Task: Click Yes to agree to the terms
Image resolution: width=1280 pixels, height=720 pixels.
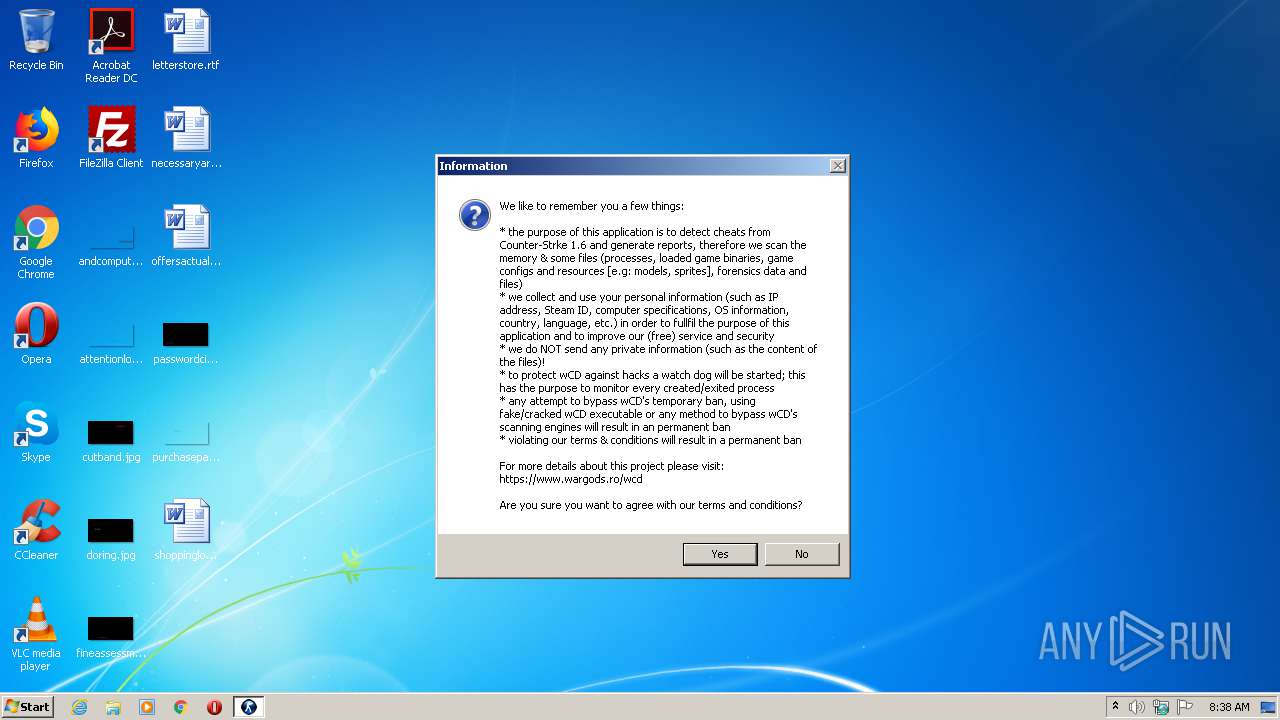Action: coord(720,554)
